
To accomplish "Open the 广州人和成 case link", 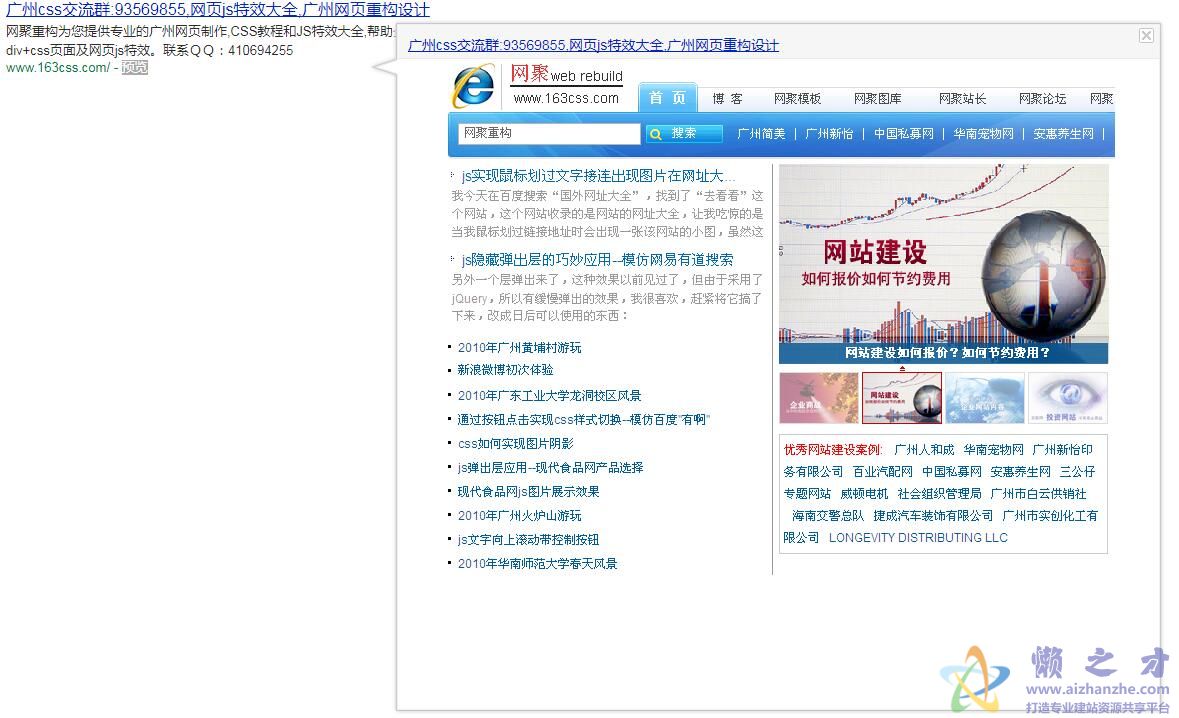I will [924, 450].
